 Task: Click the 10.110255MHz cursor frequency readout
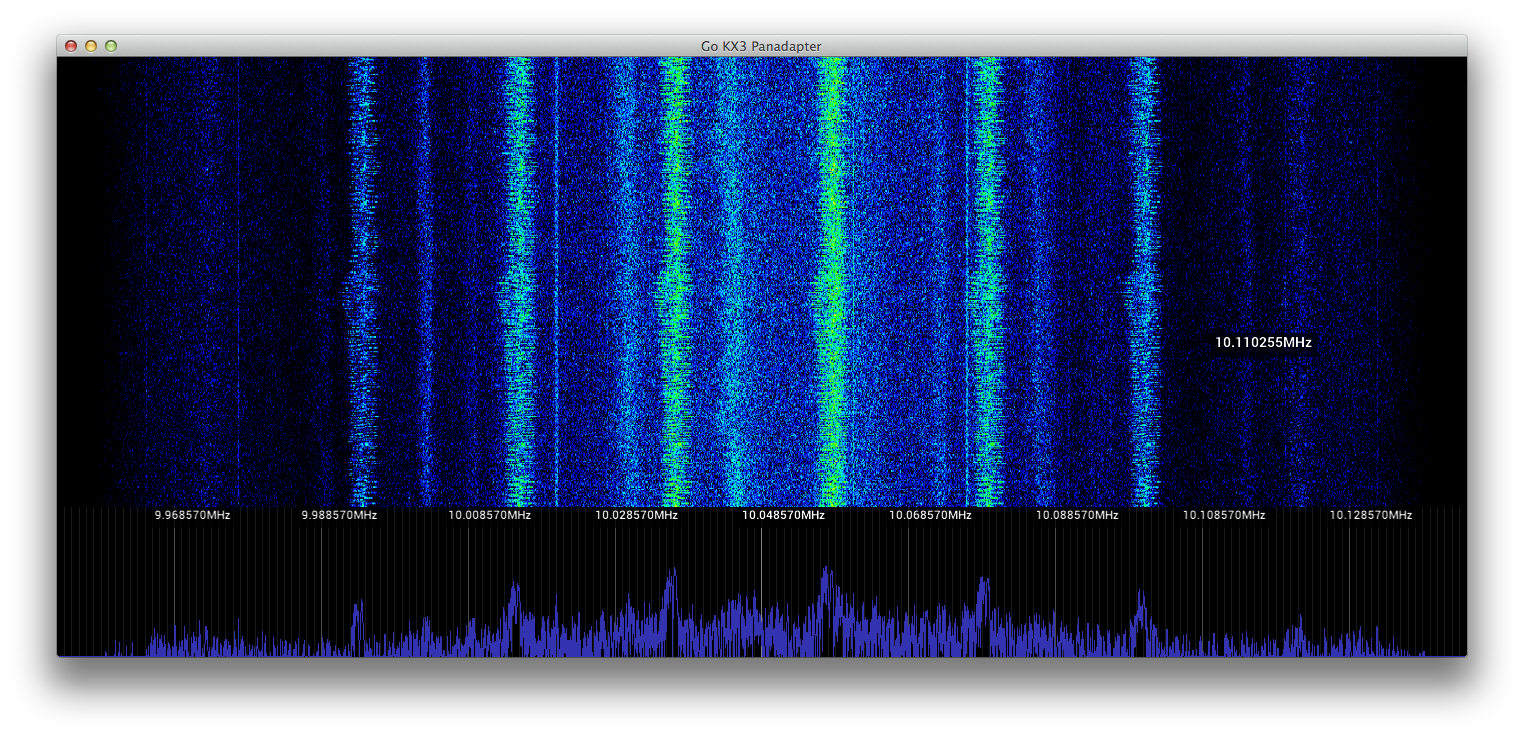tap(1263, 342)
